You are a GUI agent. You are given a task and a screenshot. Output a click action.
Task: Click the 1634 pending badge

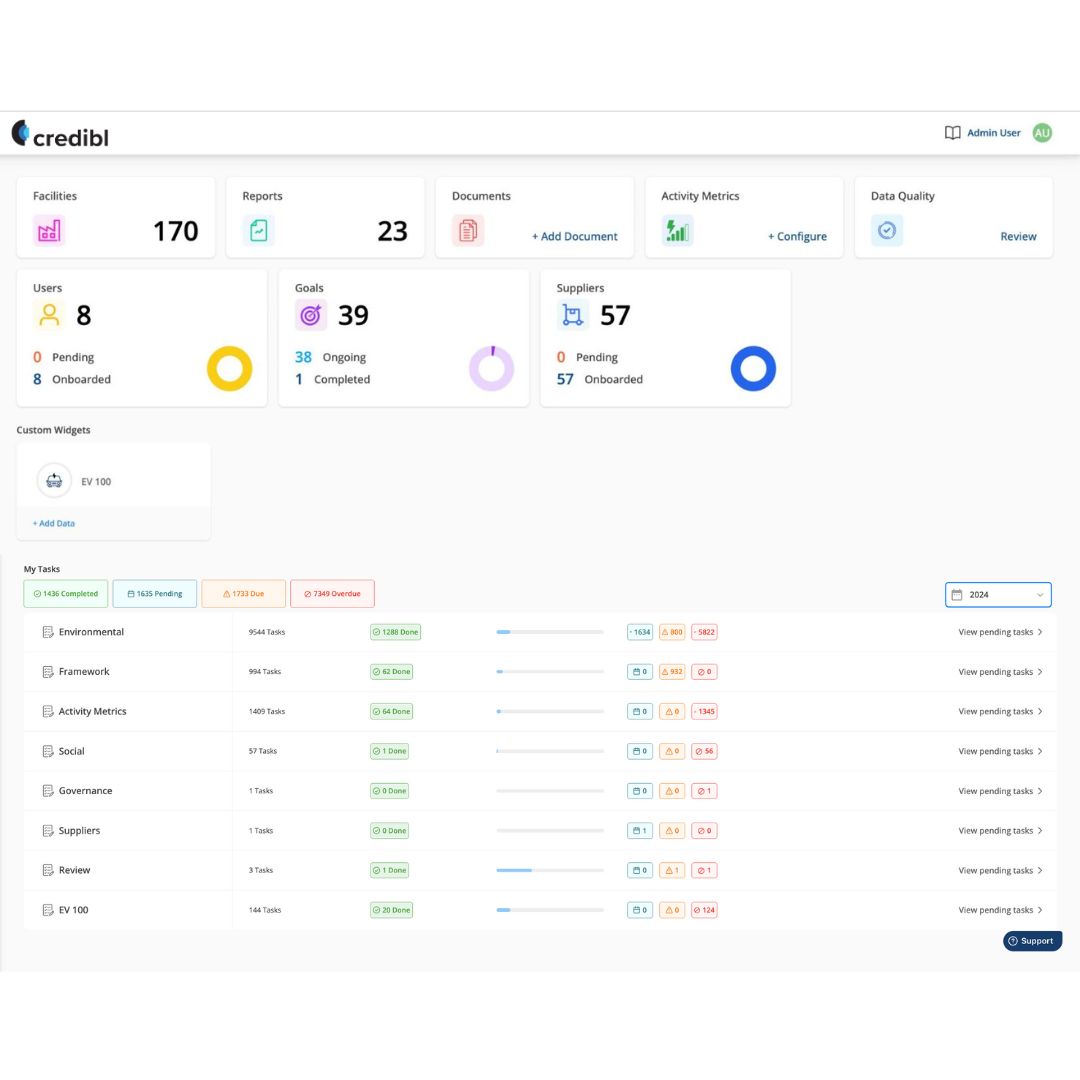coord(640,632)
